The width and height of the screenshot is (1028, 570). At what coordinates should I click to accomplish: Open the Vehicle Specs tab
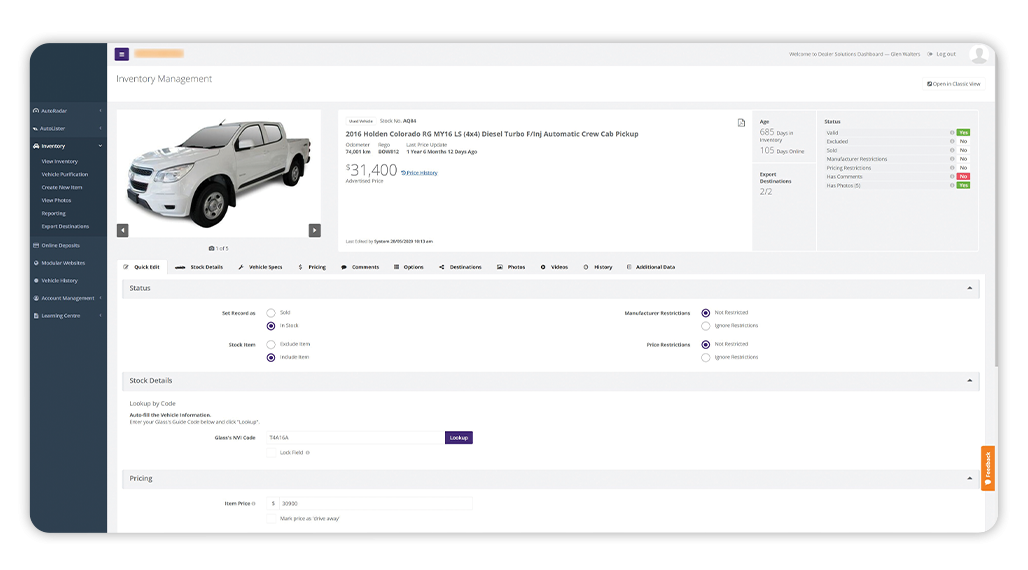[x=260, y=267]
